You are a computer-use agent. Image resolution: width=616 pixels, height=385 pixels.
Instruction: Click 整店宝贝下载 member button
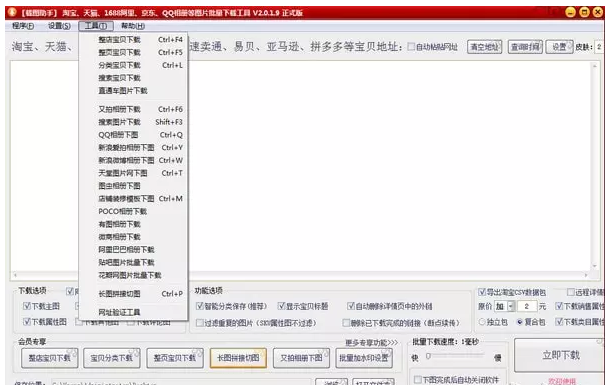tap(50, 358)
